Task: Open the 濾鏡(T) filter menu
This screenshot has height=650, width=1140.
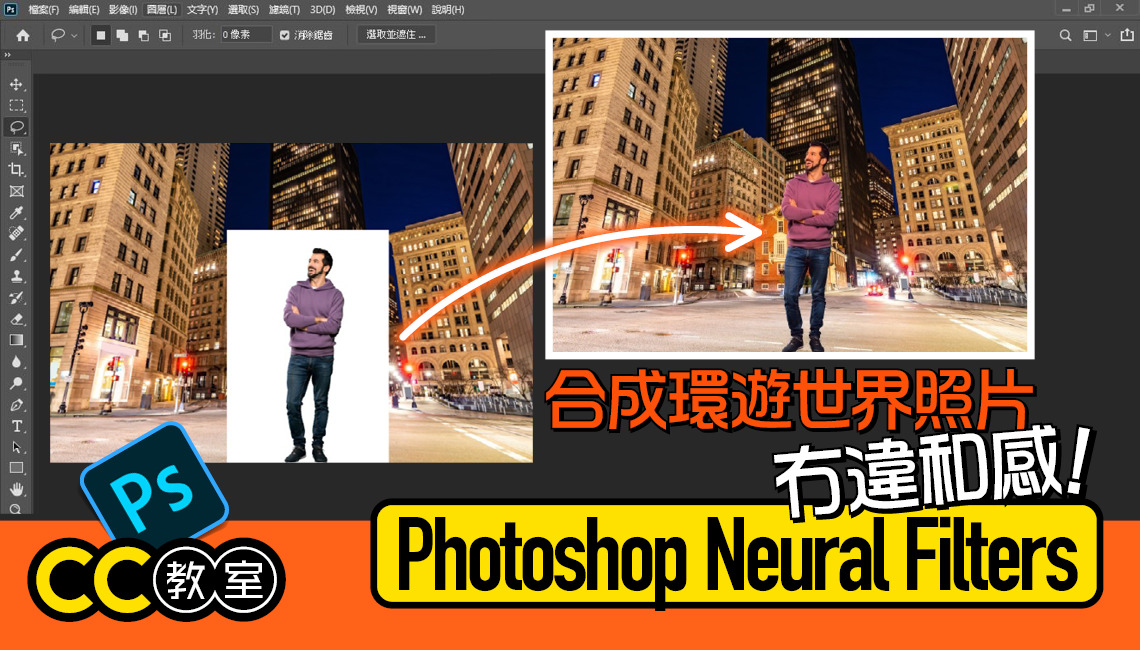Action: click(x=284, y=9)
